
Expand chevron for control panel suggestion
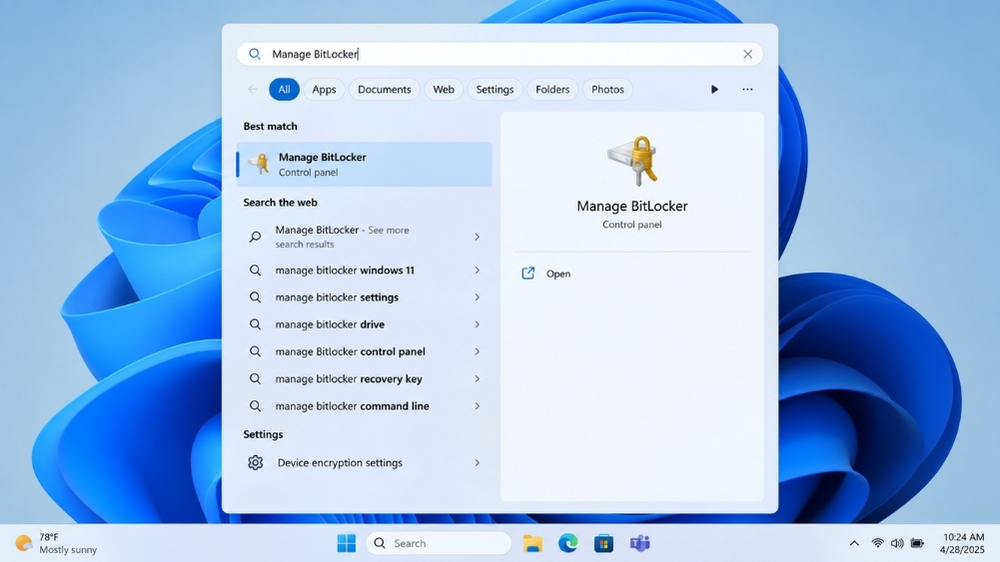[477, 351]
